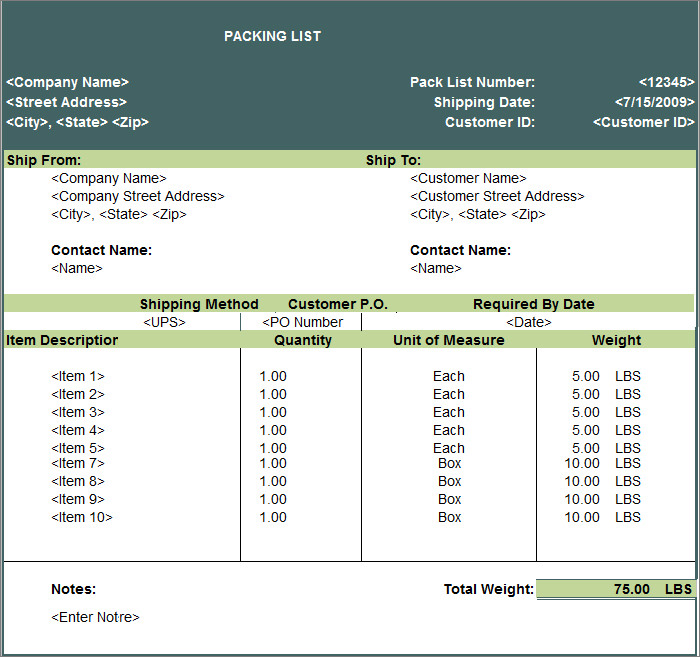This screenshot has height=657, width=700.
Task: Select the <Customer Name> cell
Action: (x=468, y=179)
